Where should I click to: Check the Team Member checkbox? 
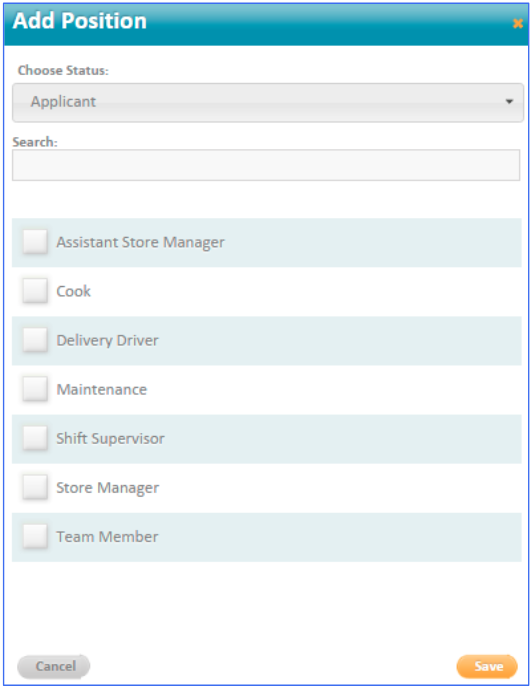pyautogui.click(x=35, y=536)
